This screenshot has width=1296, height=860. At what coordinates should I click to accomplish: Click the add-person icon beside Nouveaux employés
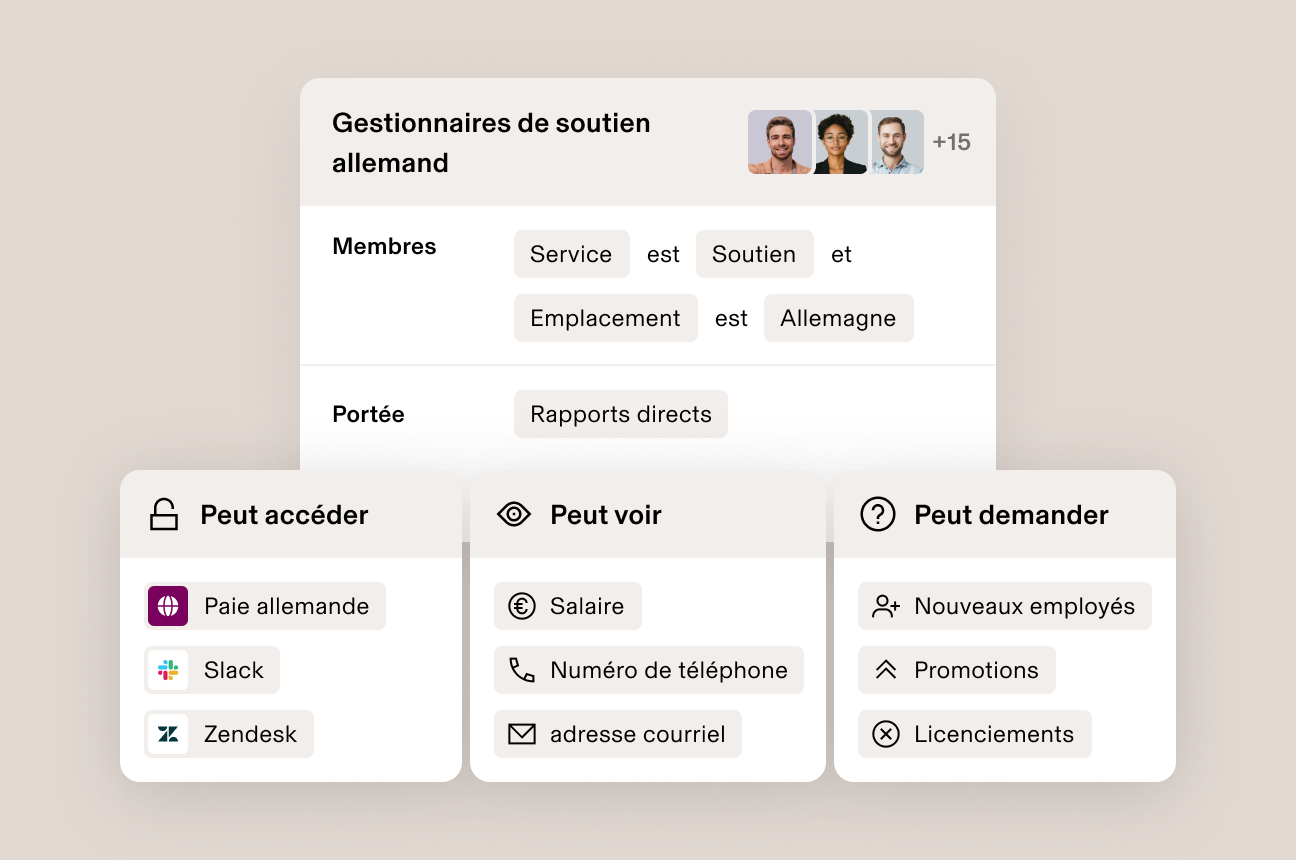(x=884, y=606)
